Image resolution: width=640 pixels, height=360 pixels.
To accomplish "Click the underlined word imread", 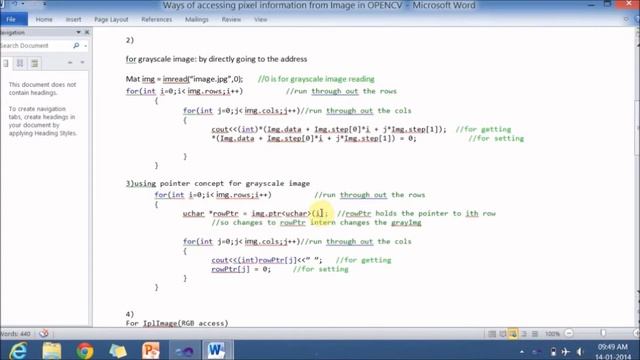I will [175, 79].
